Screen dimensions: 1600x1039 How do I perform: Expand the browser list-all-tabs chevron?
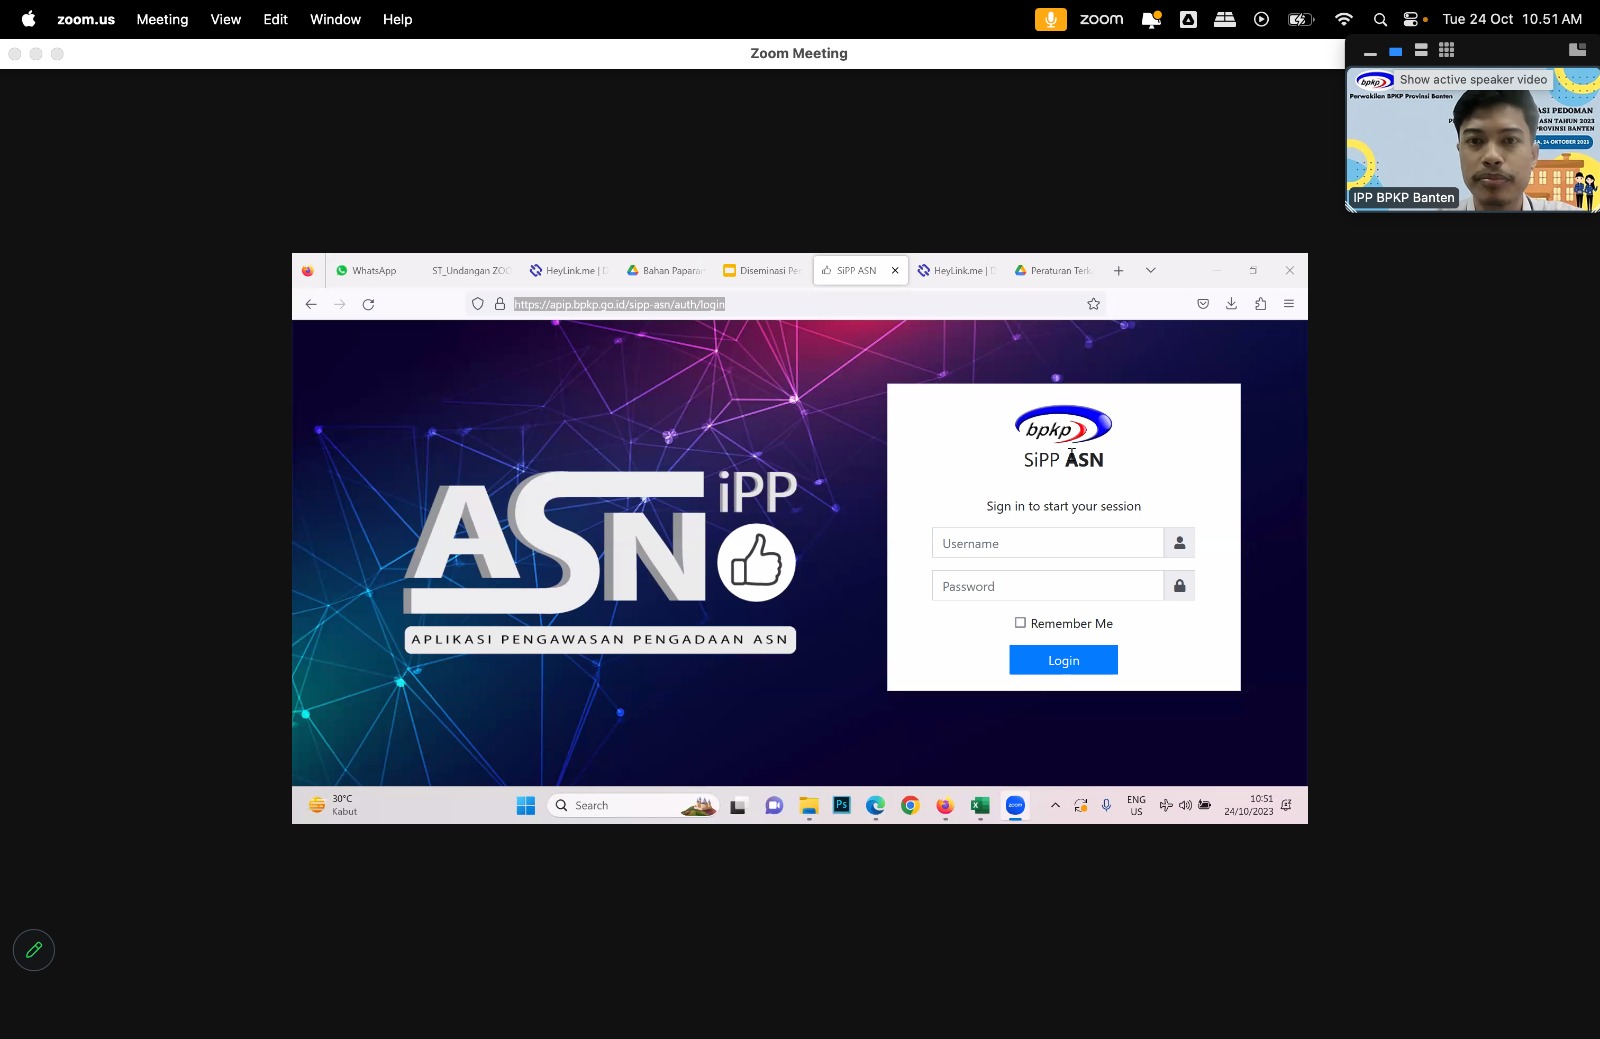click(1150, 270)
